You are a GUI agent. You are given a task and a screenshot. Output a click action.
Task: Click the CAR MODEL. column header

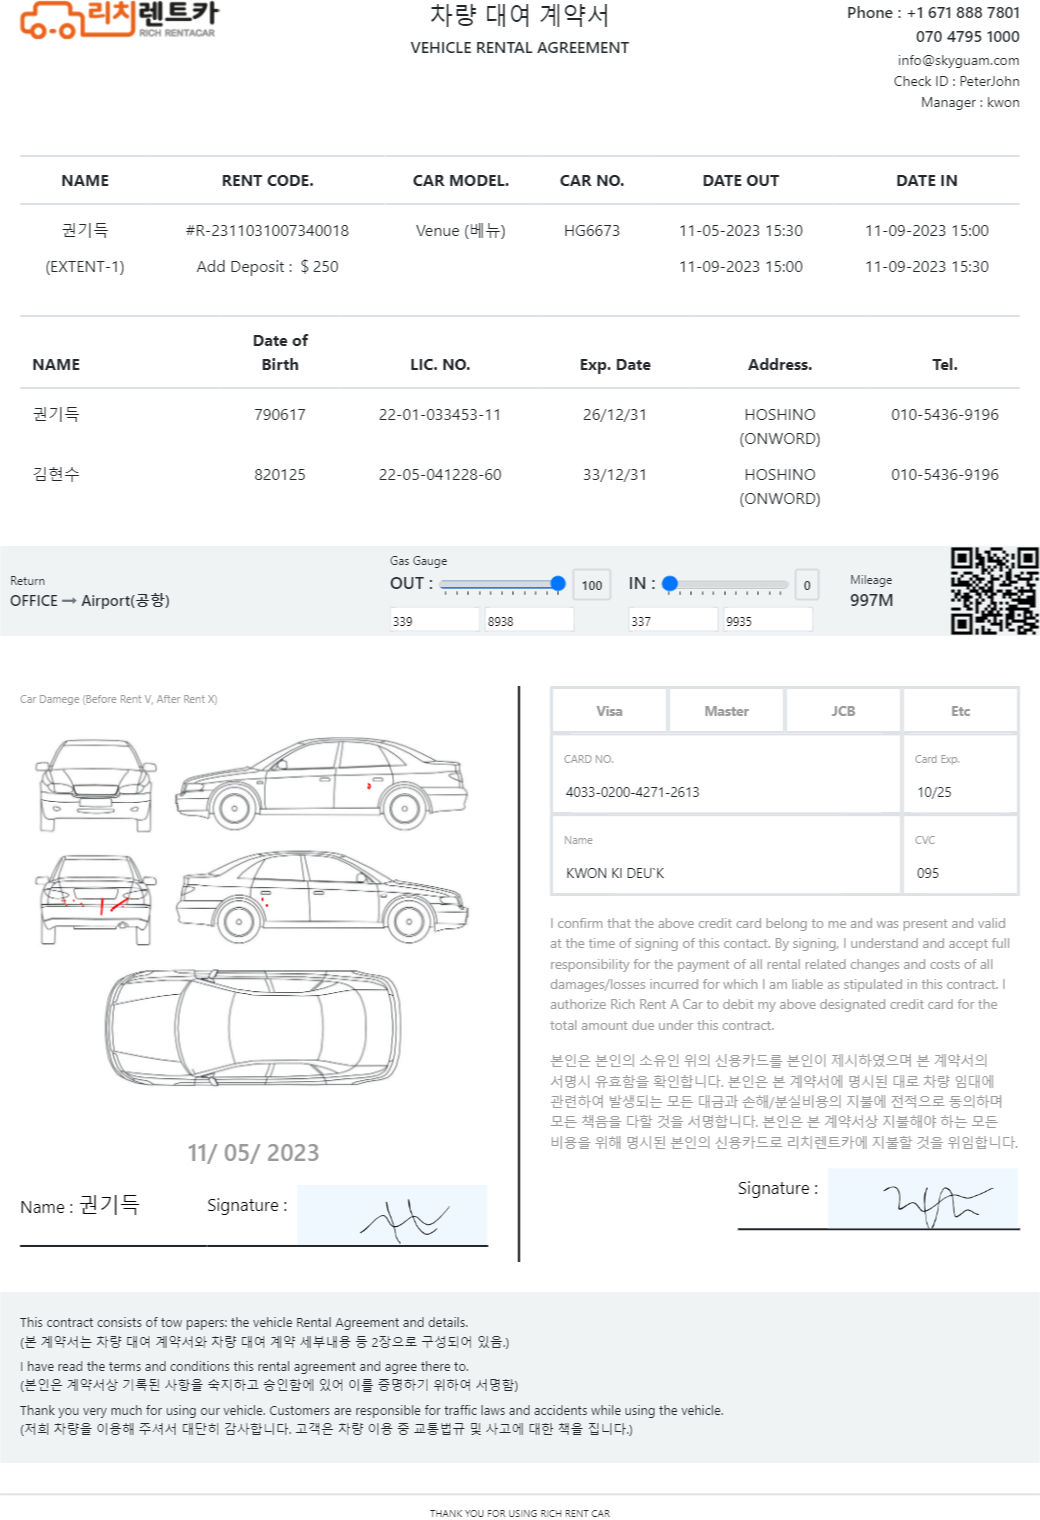click(461, 181)
